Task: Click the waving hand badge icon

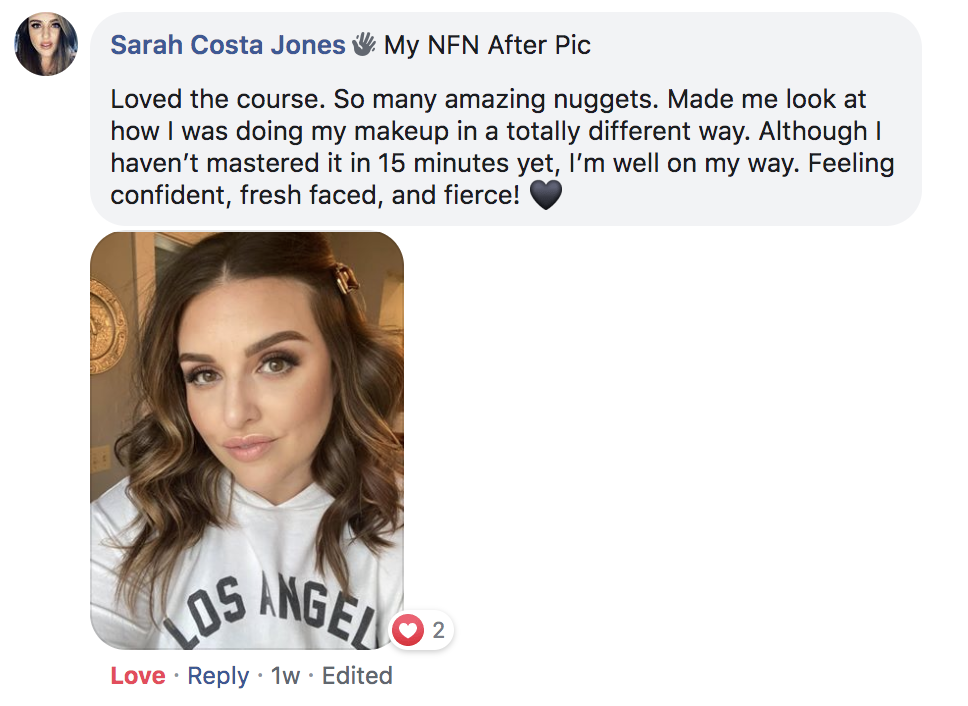Action: pos(363,44)
